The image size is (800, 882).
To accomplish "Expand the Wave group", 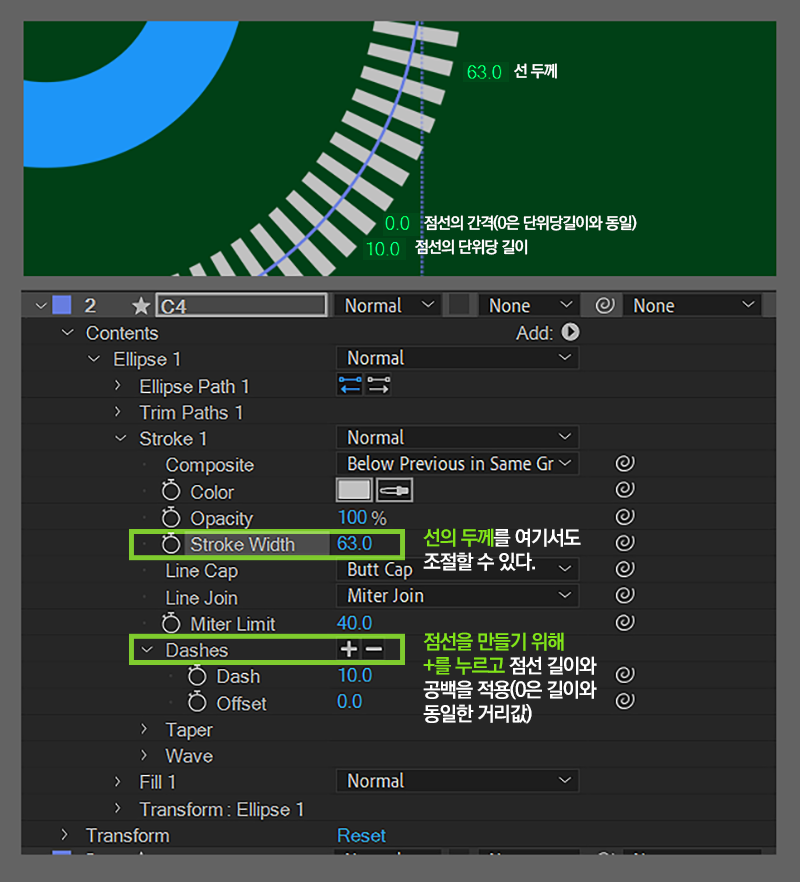I will click(144, 755).
